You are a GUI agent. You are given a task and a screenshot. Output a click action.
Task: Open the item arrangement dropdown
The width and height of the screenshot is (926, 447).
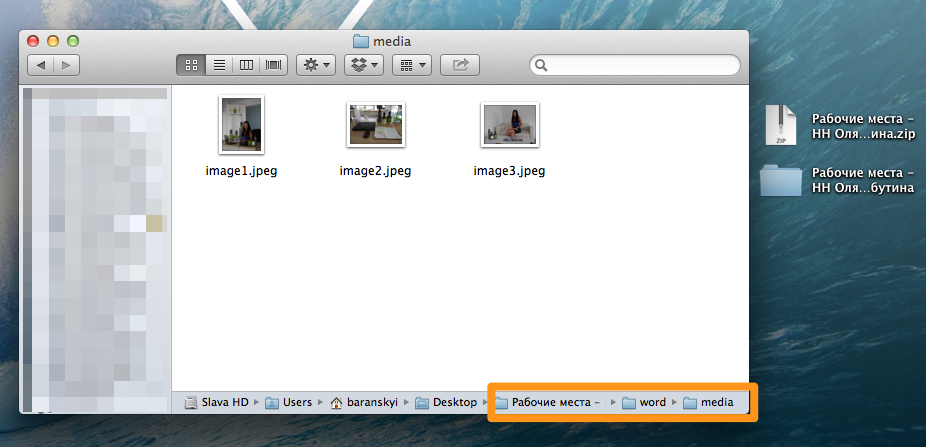410,65
